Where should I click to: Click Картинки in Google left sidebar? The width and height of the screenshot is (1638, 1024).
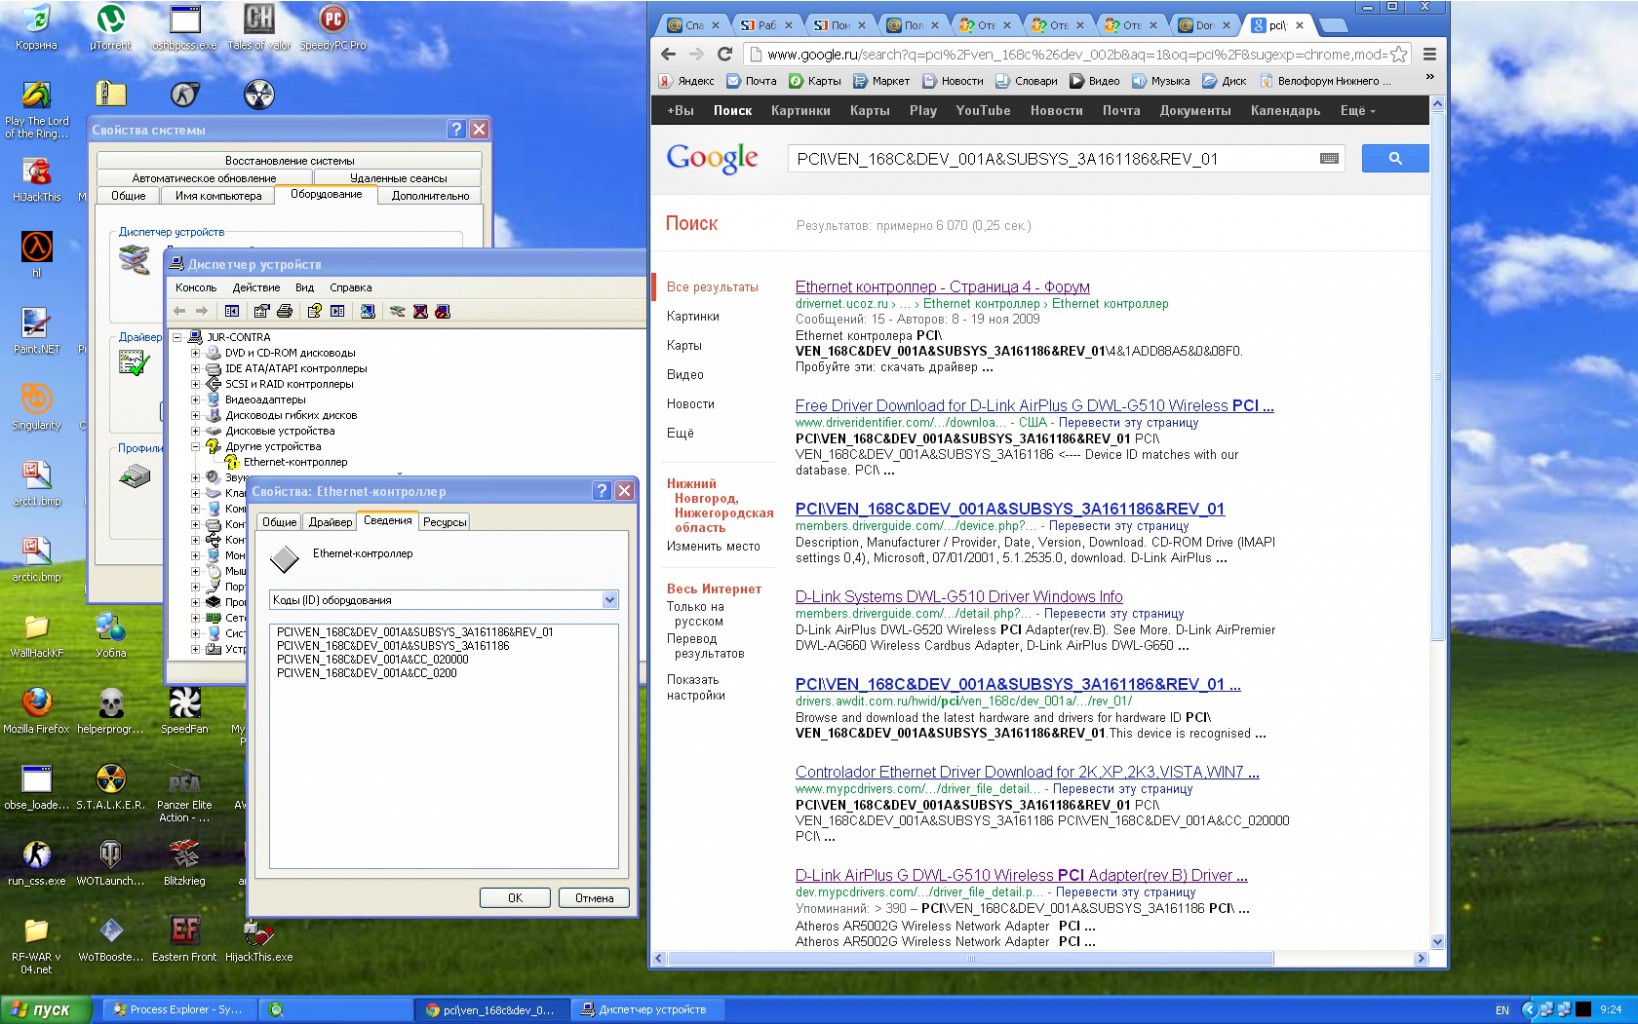(693, 316)
